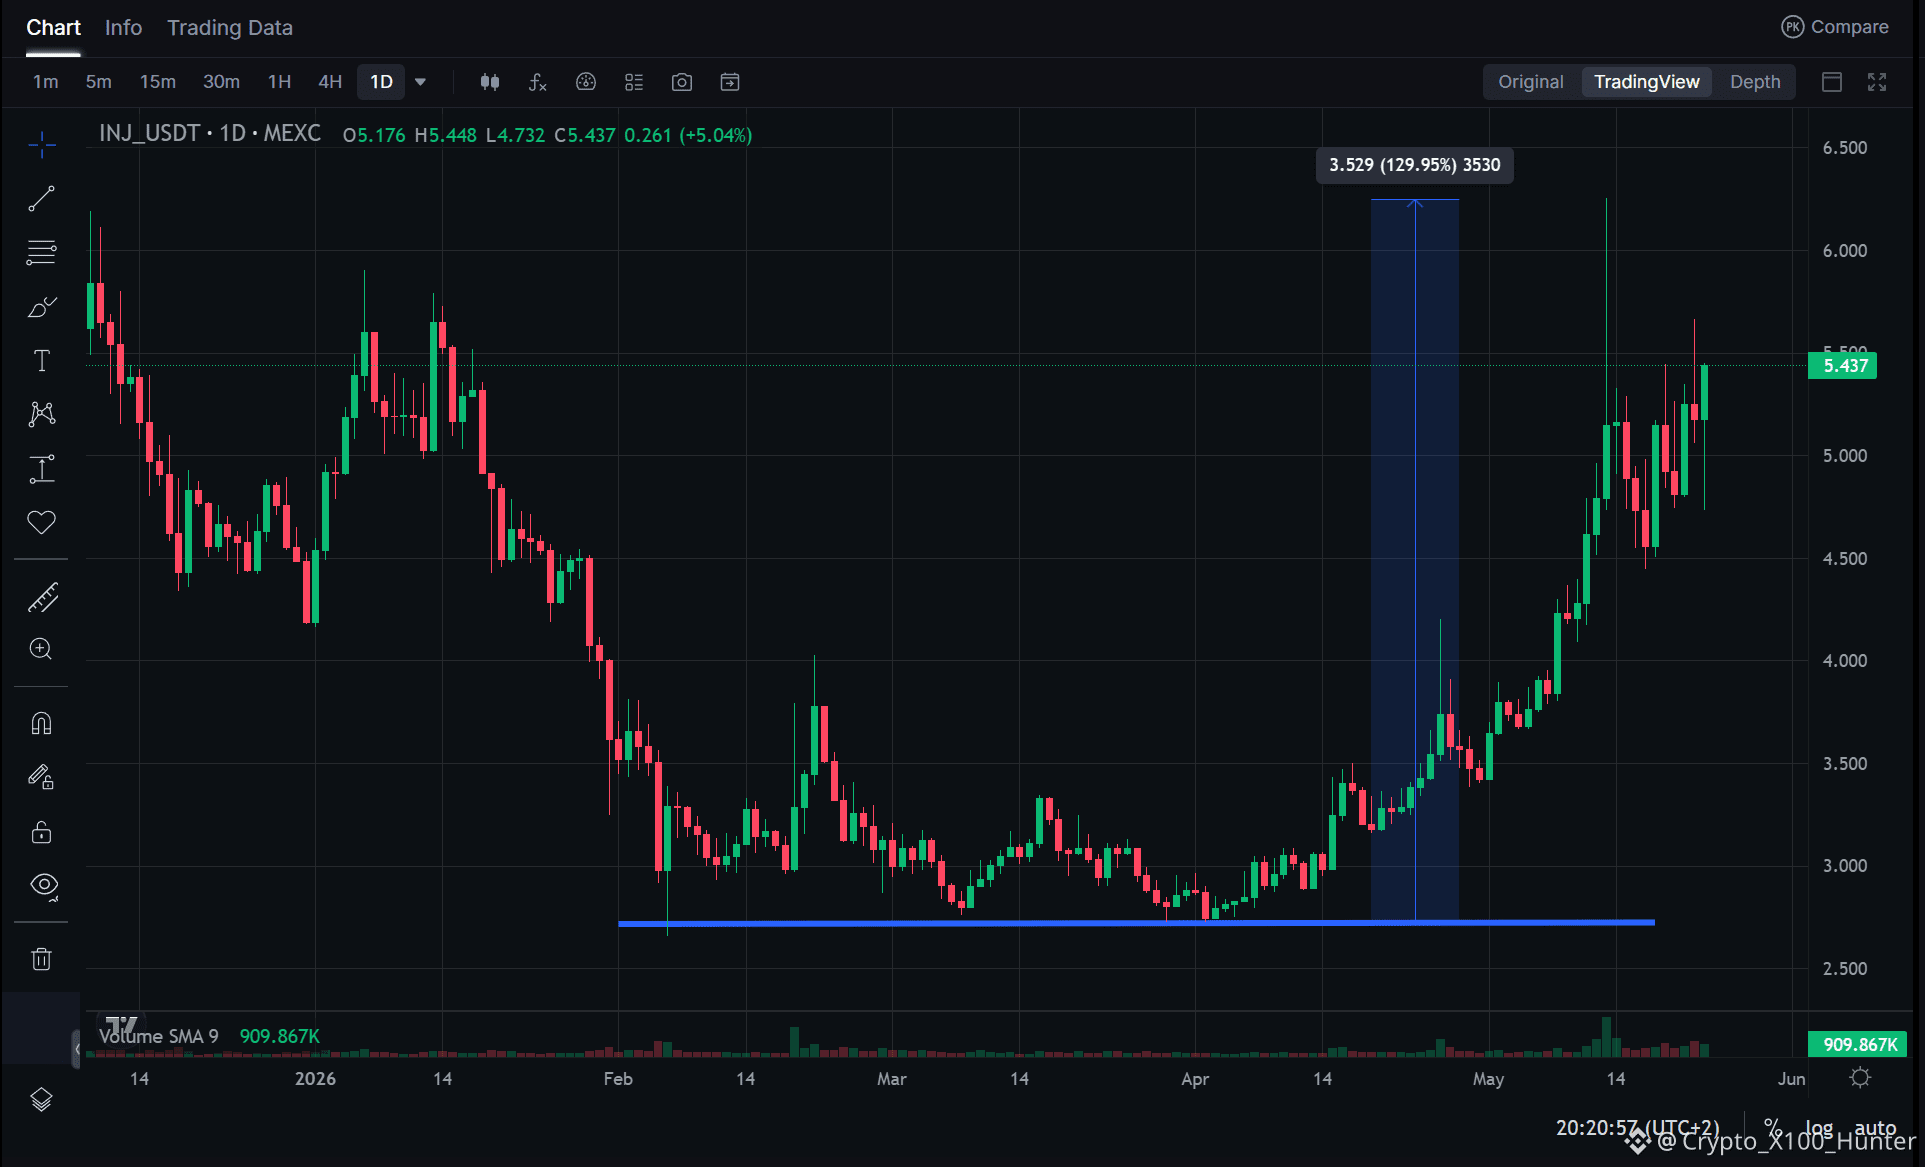Expand the collapsed left panel arrow
The width and height of the screenshot is (1925, 1167).
[x=77, y=1049]
